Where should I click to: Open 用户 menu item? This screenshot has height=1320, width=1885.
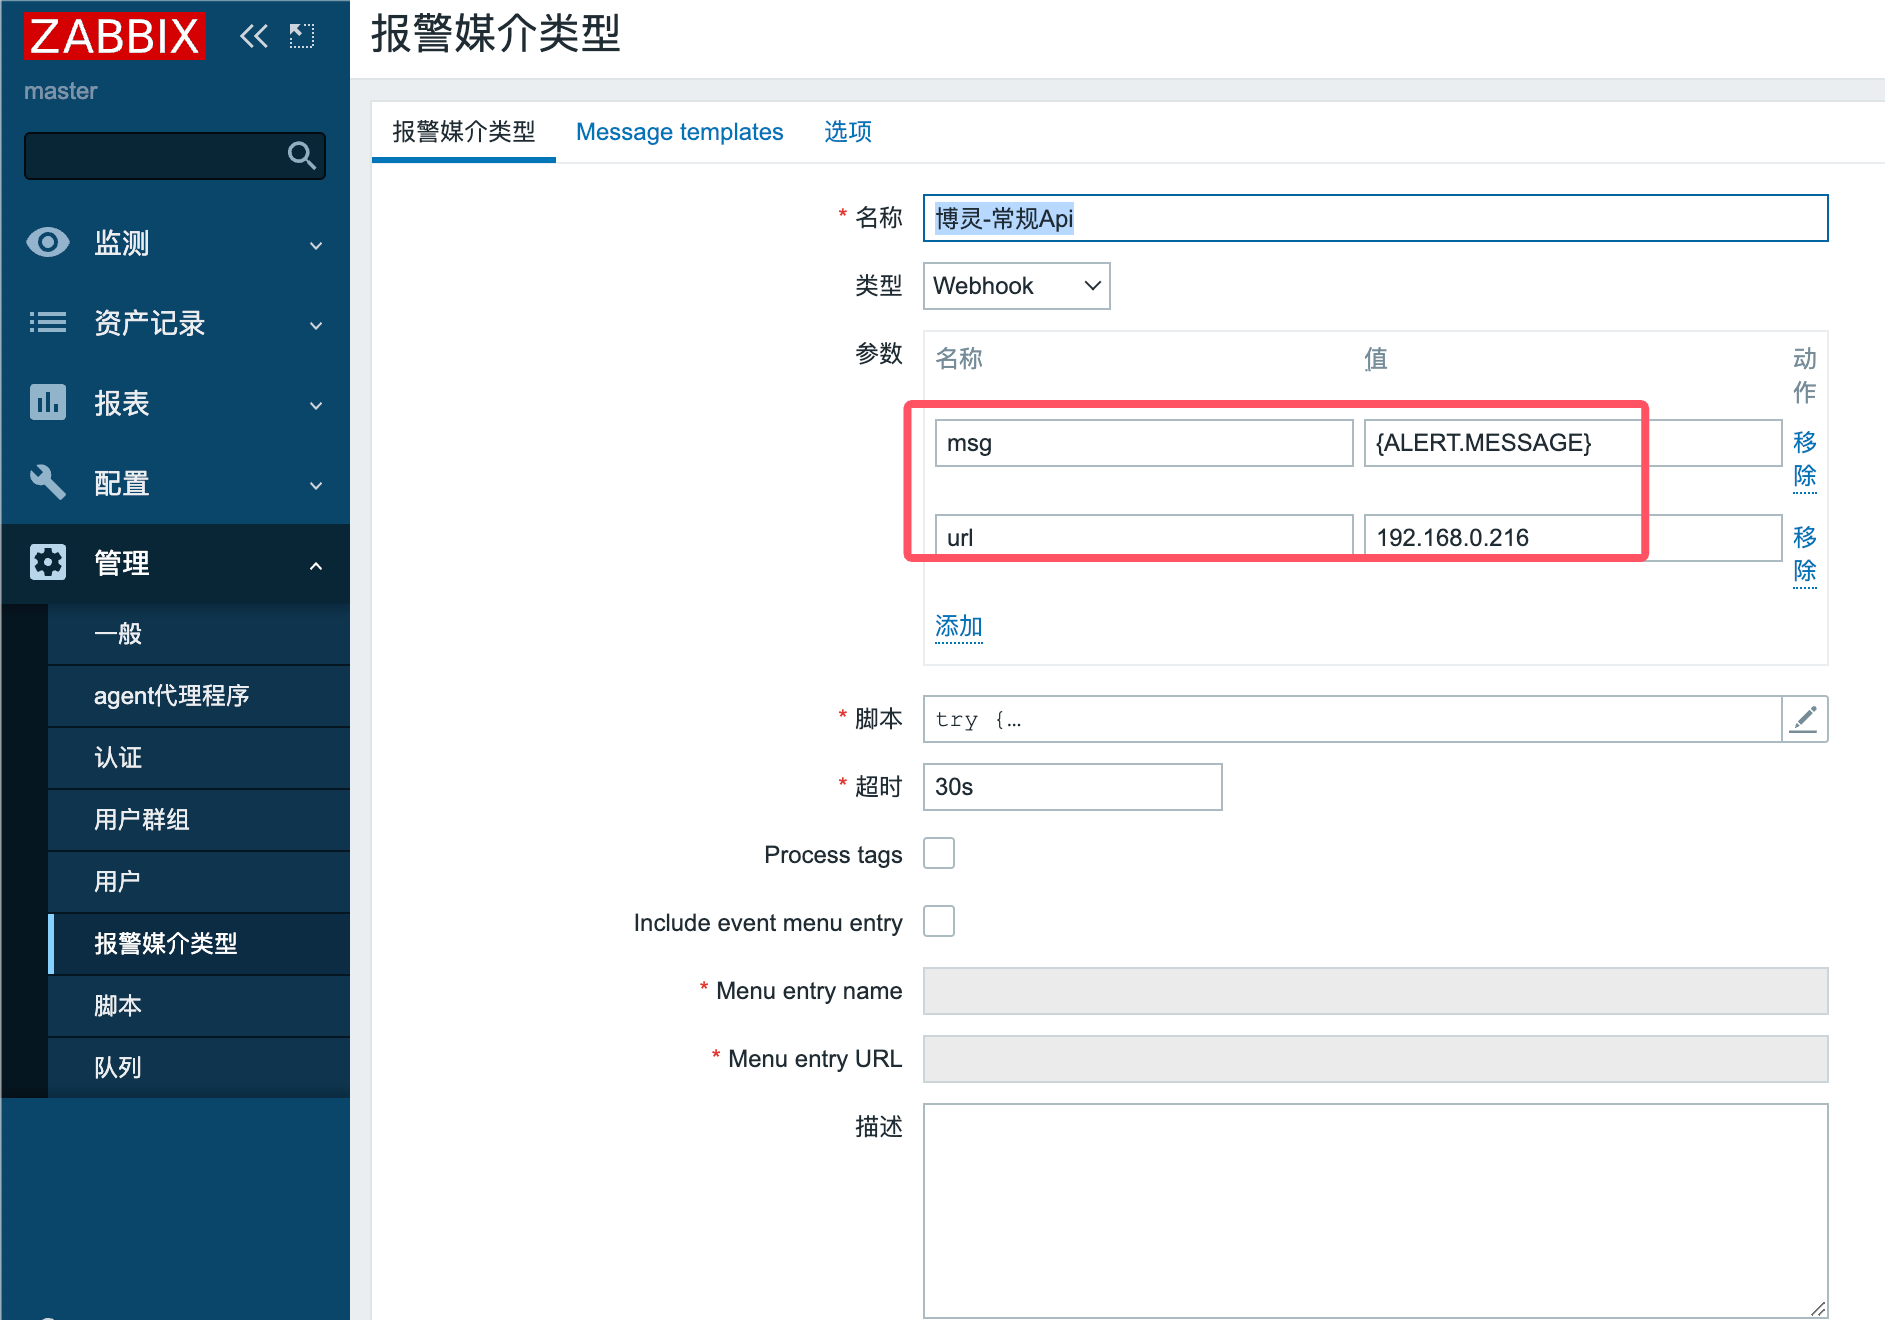coord(199,882)
